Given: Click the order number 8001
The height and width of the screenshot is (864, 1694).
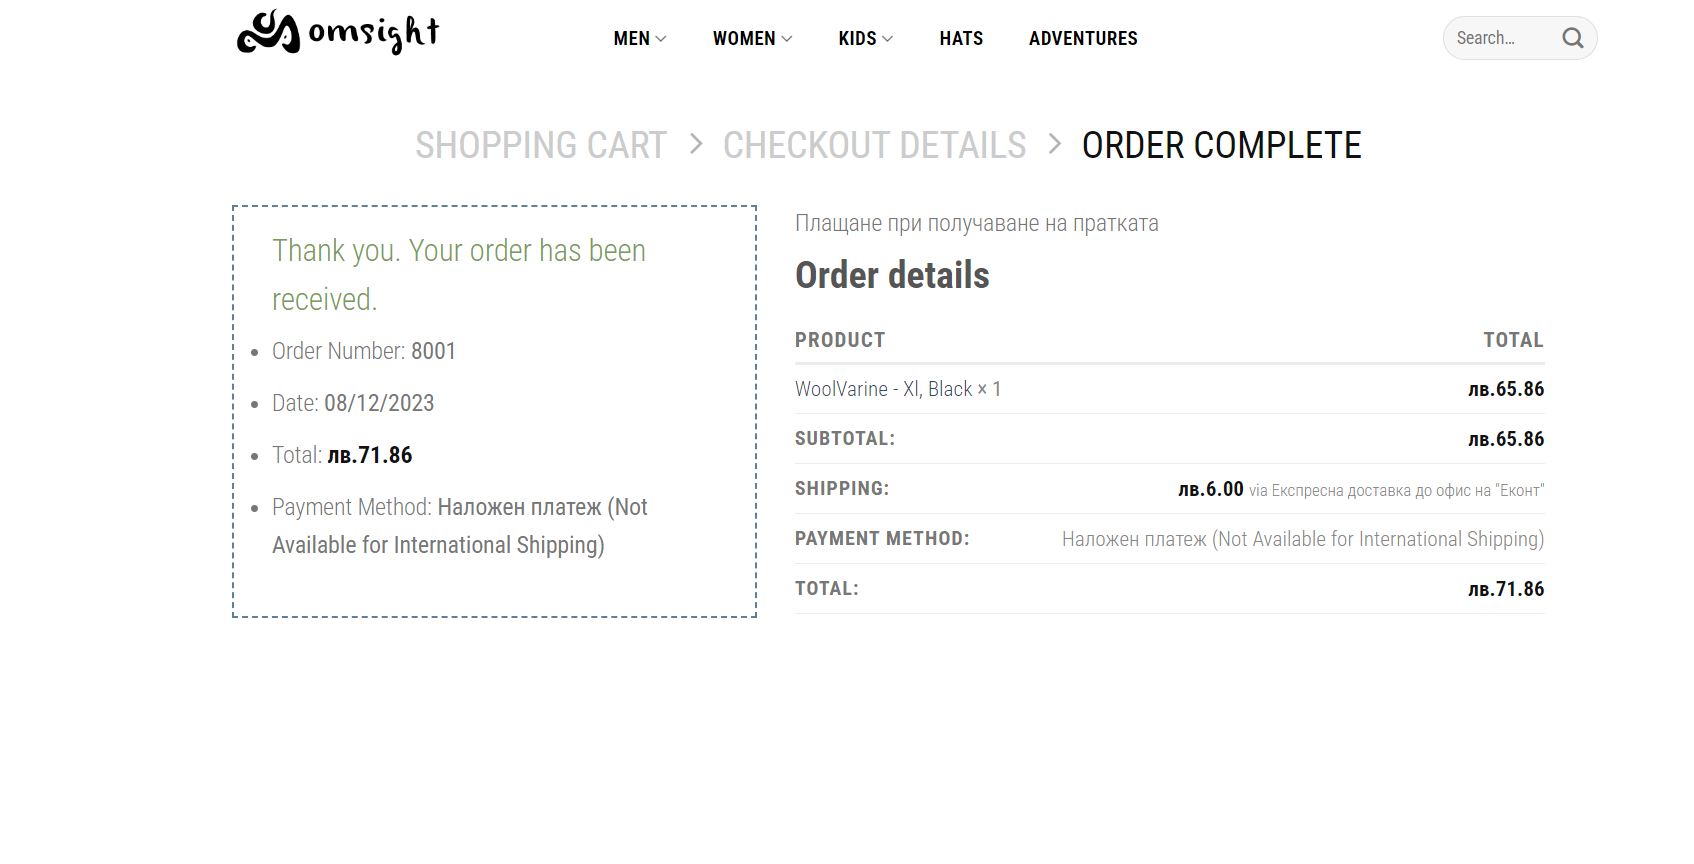Looking at the screenshot, I should click(433, 351).
